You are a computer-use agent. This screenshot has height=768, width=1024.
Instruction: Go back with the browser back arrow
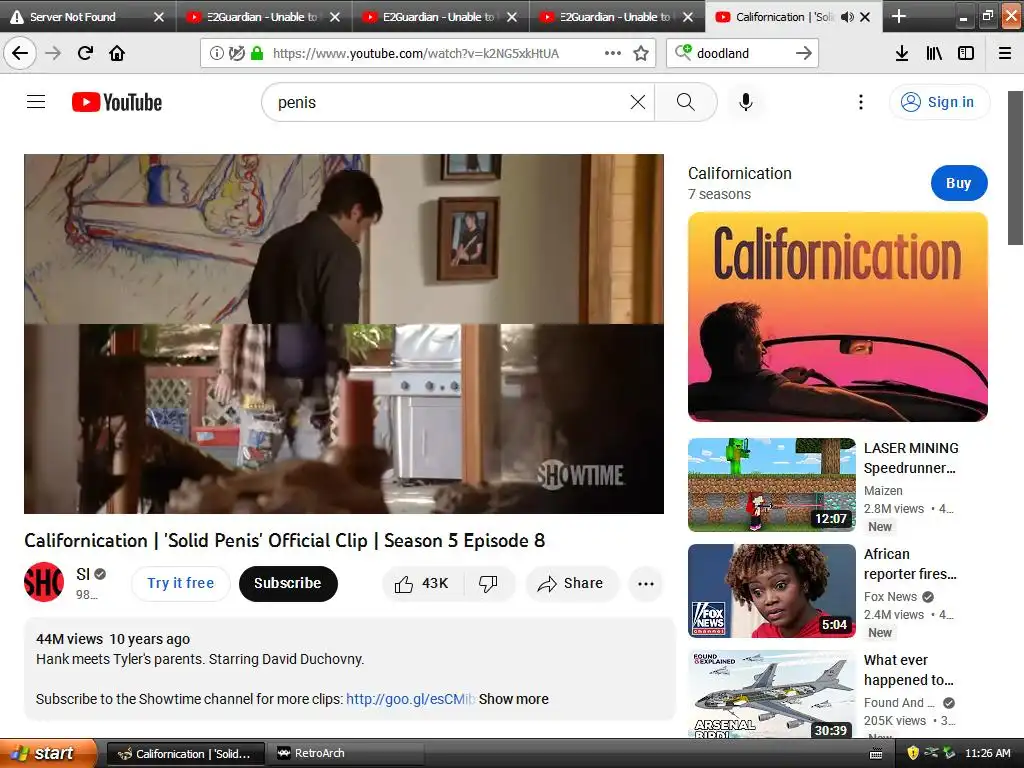click(x=20, y=53)
